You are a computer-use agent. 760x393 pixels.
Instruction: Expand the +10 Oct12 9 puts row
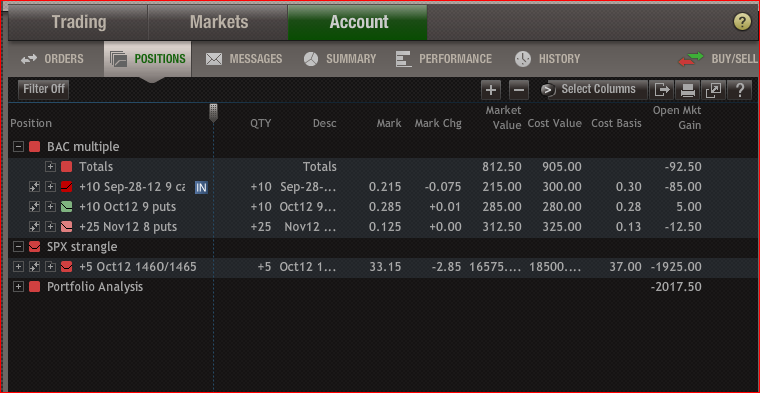50,207
